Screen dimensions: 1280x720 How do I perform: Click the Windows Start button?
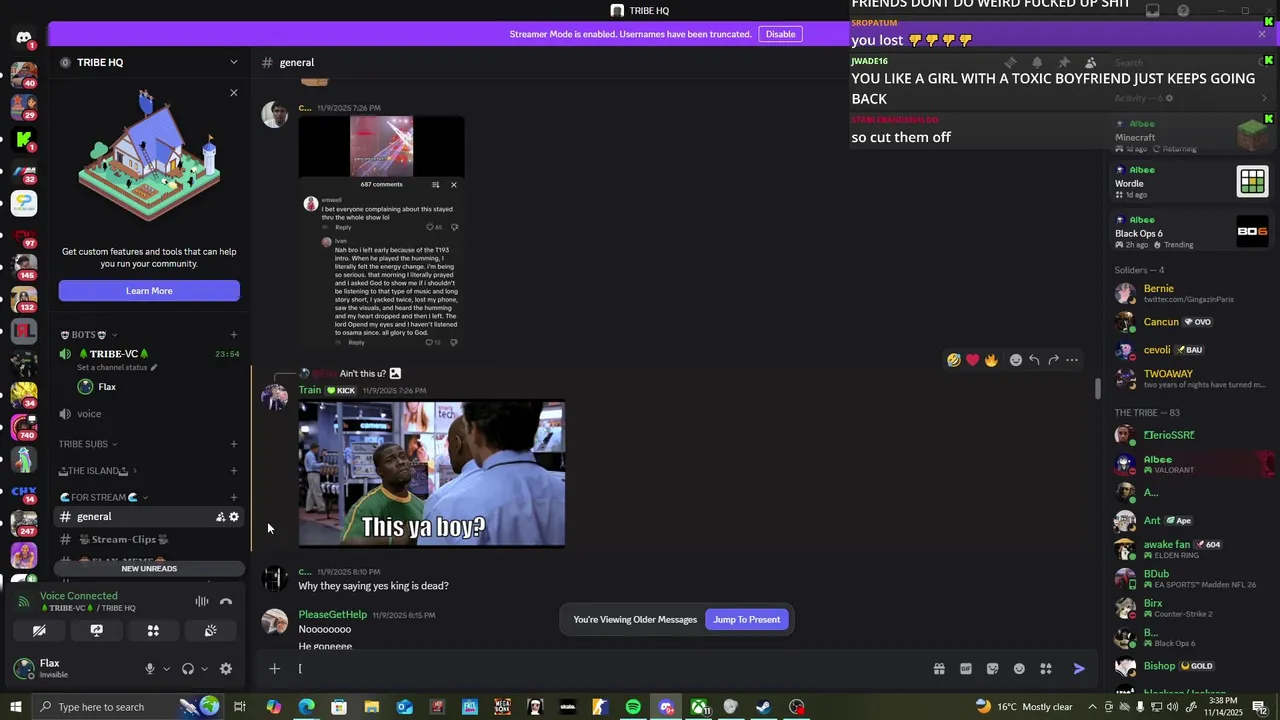click(x=16, y=707)
